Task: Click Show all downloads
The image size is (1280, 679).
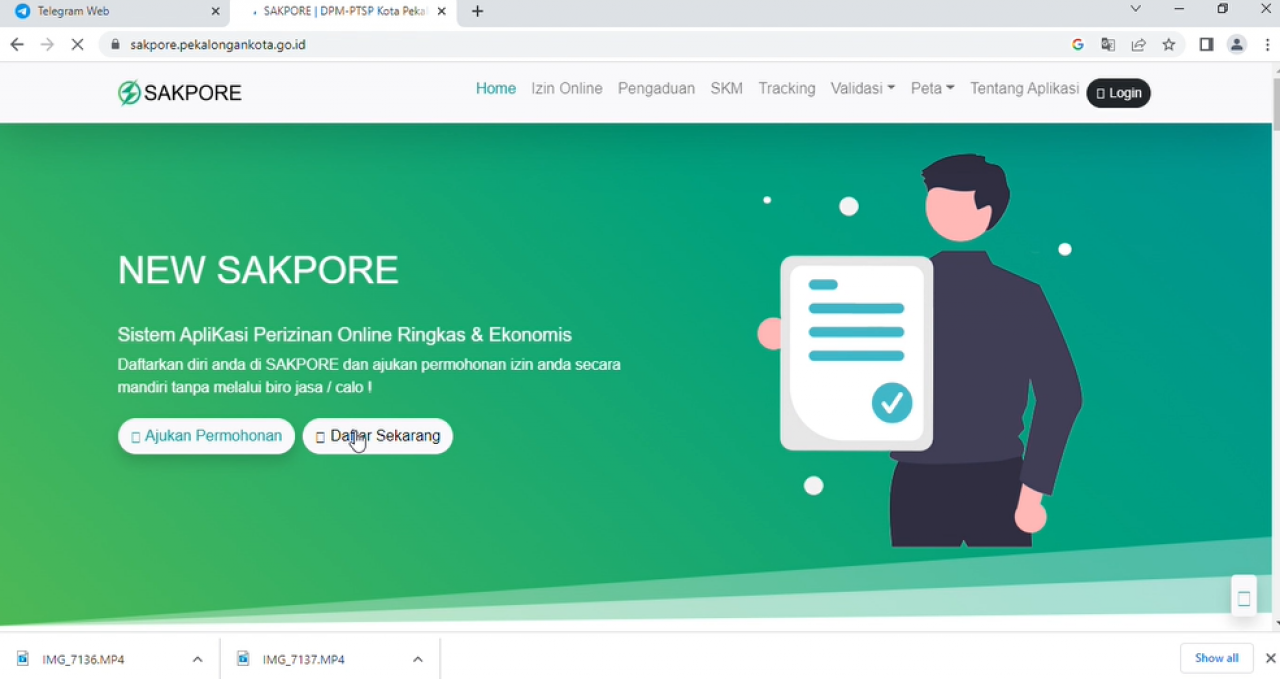Action: pos(1217,658)
